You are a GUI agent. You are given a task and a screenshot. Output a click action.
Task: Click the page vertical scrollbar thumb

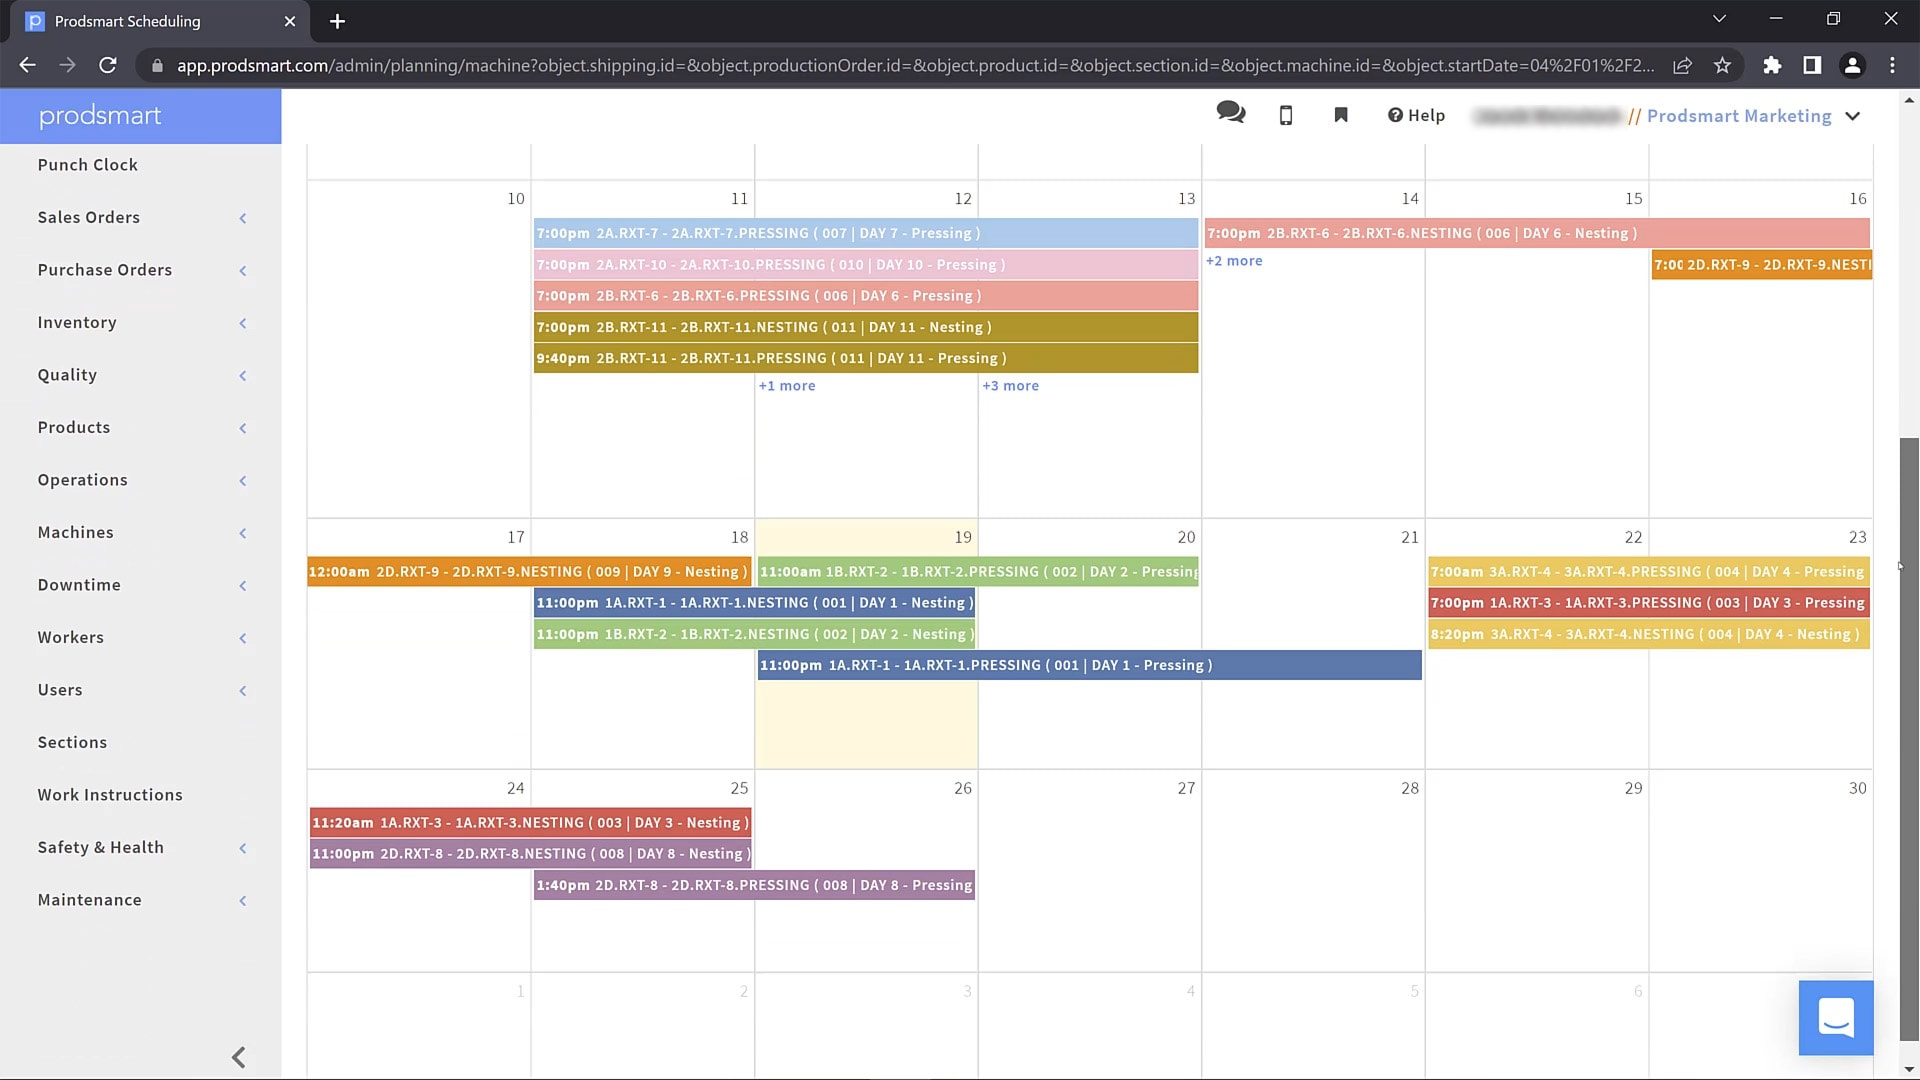click(x=1909, y=740)
